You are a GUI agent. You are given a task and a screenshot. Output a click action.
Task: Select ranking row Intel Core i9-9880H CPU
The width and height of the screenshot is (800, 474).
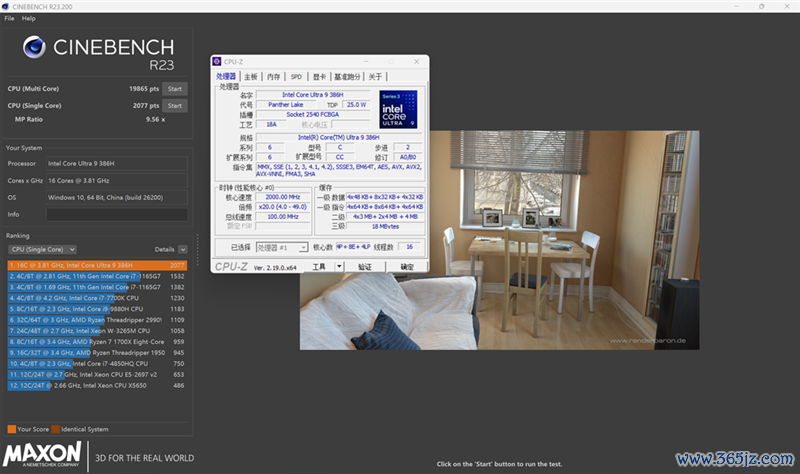(x=97, y=309)
